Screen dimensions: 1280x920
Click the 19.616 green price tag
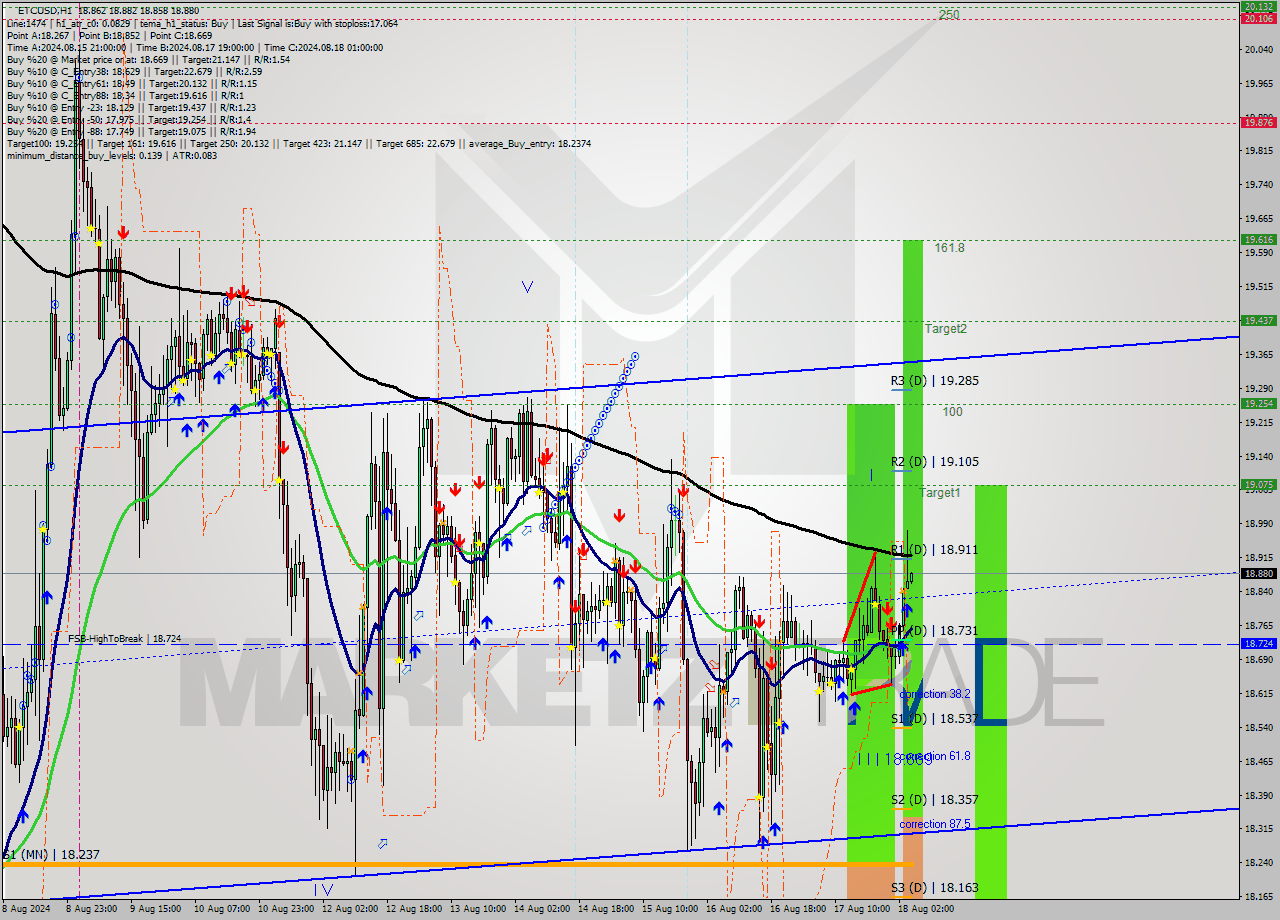(x=1257, y=239)
